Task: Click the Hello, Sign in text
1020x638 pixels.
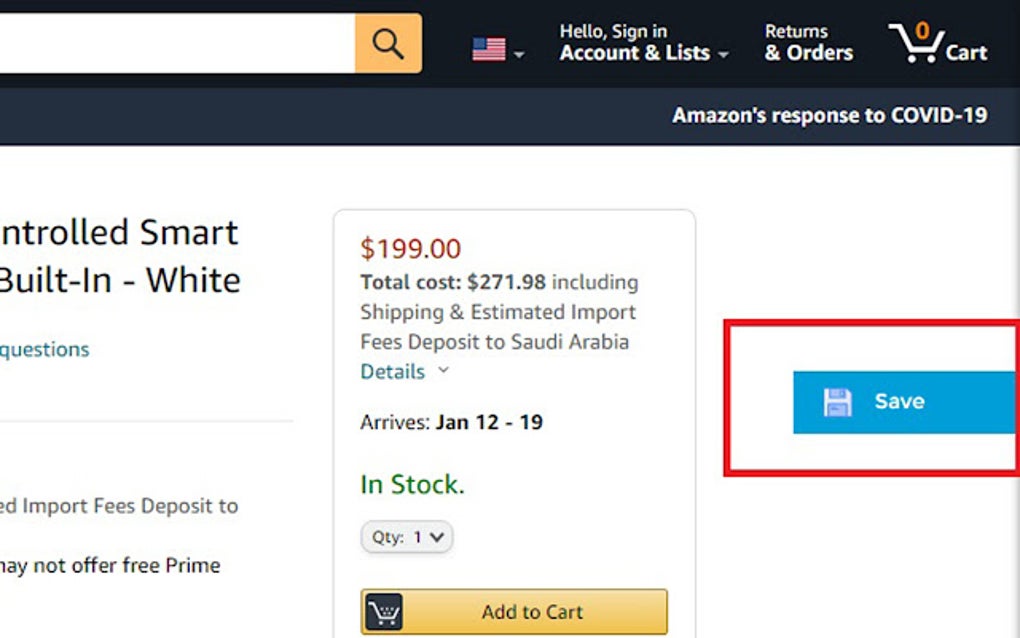Action: click(x=613, y=31)
